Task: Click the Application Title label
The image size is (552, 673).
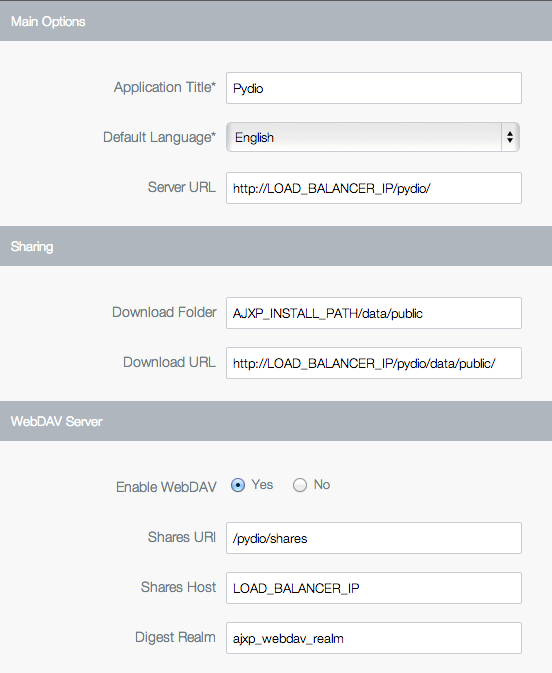Action: (x=165, y=87)
